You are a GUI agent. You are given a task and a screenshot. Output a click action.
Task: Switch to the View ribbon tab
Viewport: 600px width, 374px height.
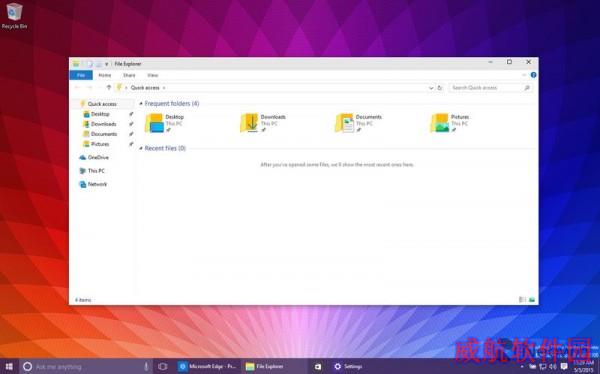(152, 75)
